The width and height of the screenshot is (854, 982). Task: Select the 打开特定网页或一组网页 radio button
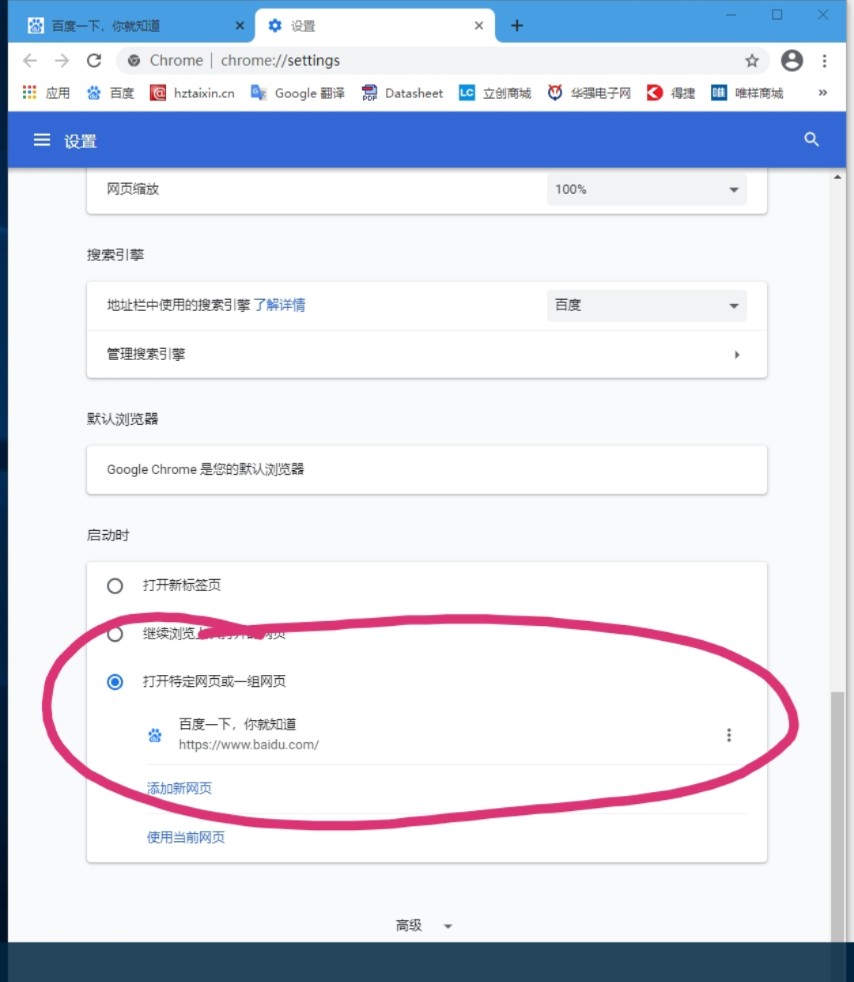point(115,681)
